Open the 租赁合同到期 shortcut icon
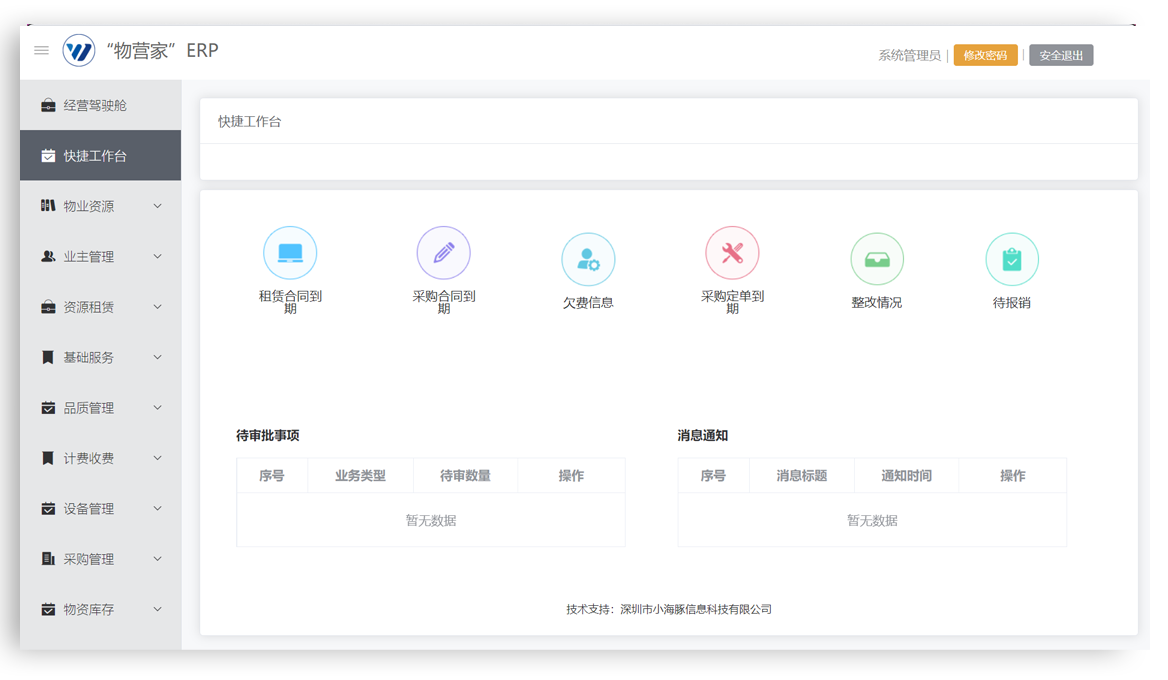The height and width of the screenshot is (680, 1168). point(290,252)
